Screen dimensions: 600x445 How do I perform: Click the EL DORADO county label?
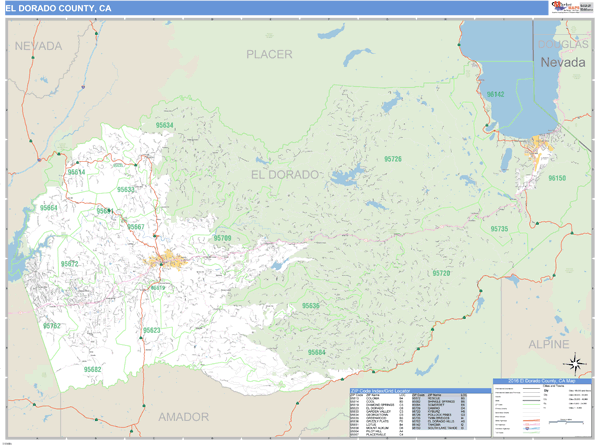pos(285,175)
